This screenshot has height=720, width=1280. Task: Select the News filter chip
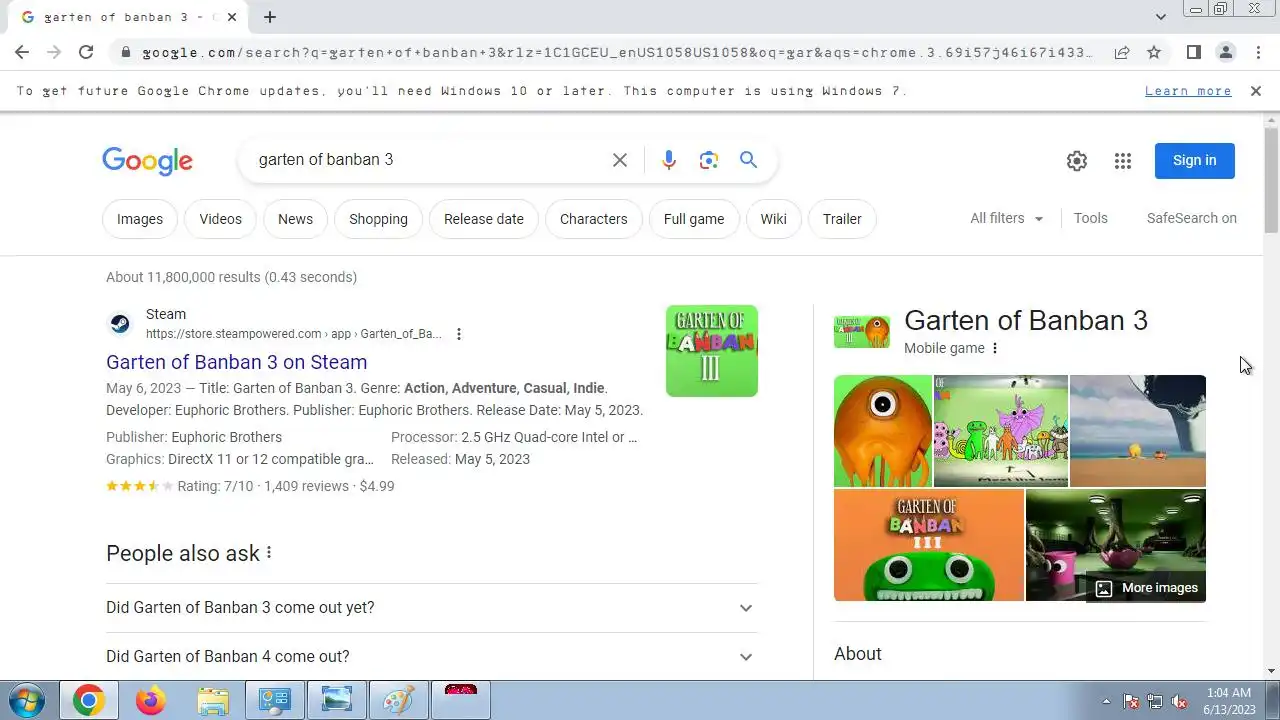point(295,219)
